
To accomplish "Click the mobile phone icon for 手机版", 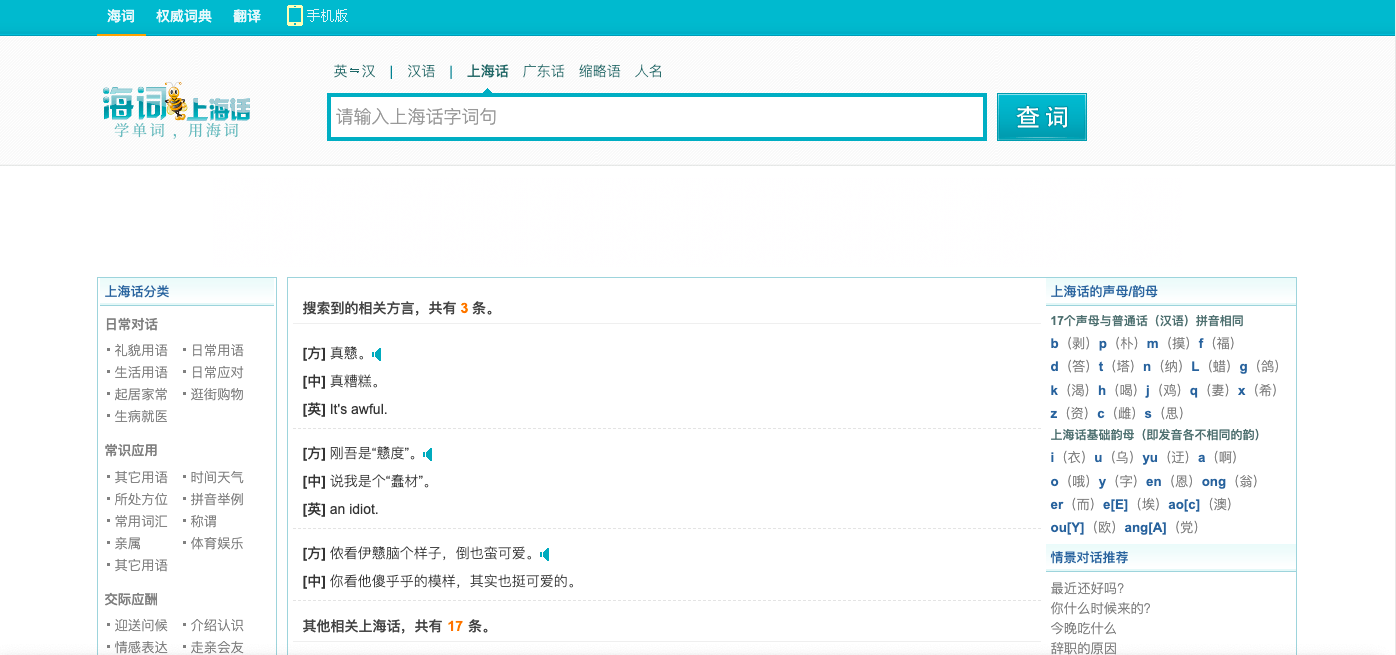I will pyautogui.click(x=295, y=16).
